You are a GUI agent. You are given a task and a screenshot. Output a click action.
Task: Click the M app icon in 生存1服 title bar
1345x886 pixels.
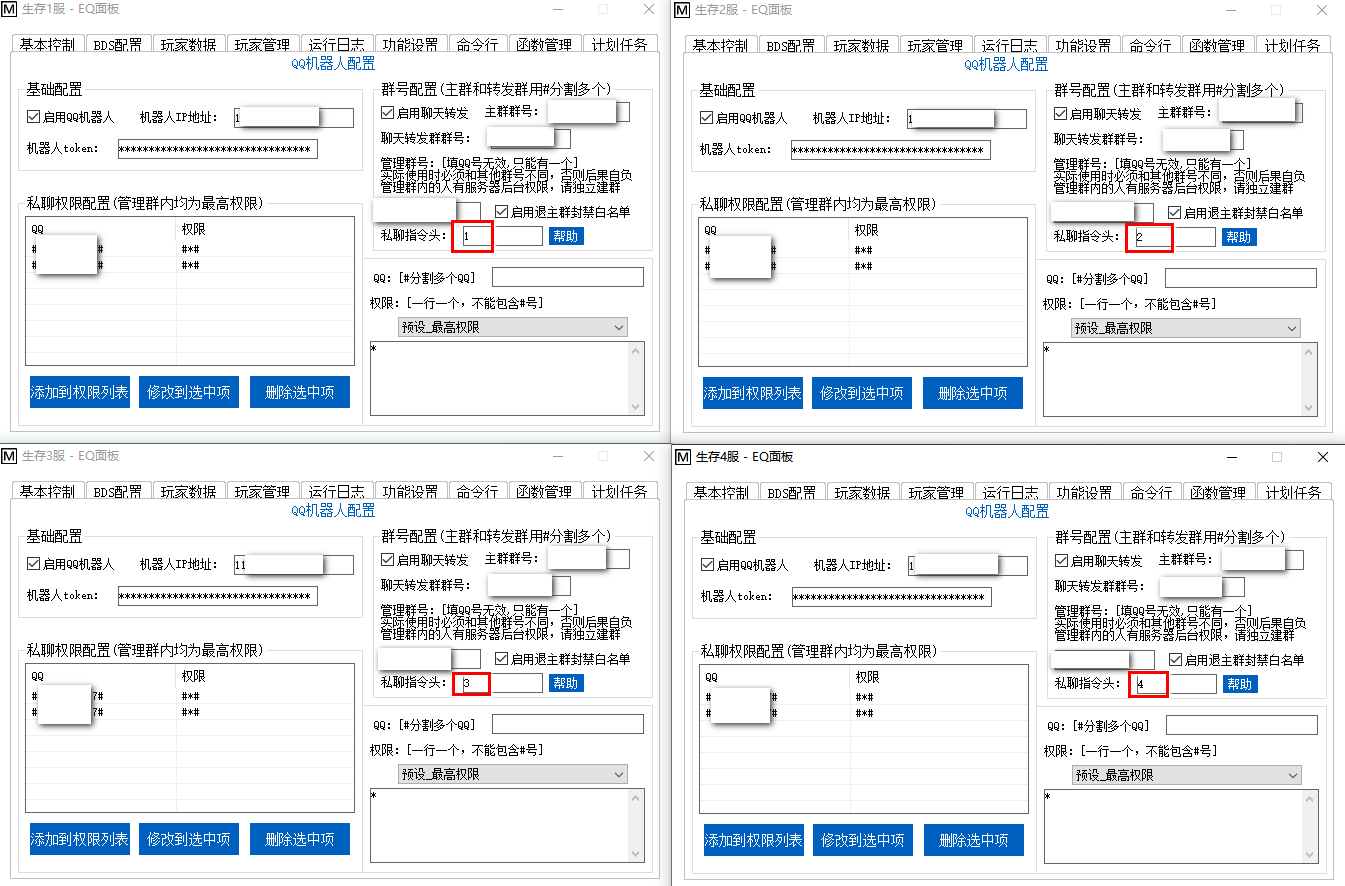[x=9, y=9]
